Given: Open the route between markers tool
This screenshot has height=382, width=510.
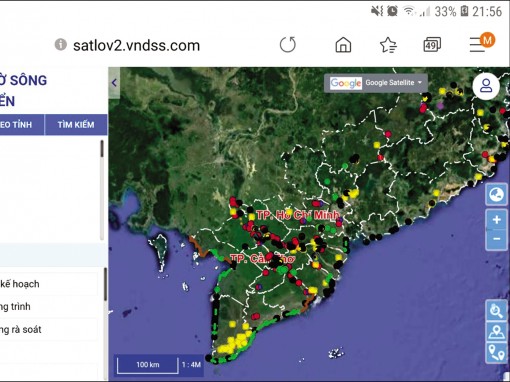Looking at the screenshot, I should point(496,353).
